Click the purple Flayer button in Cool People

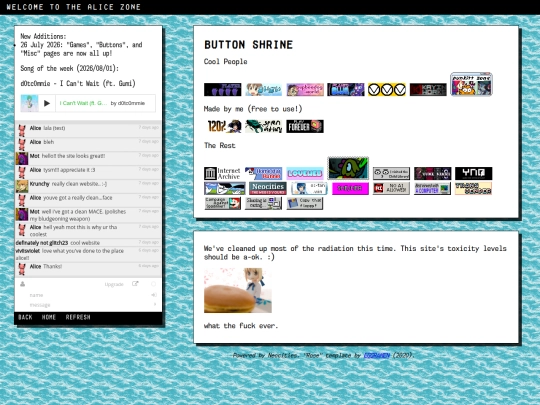tap(222, 90)
